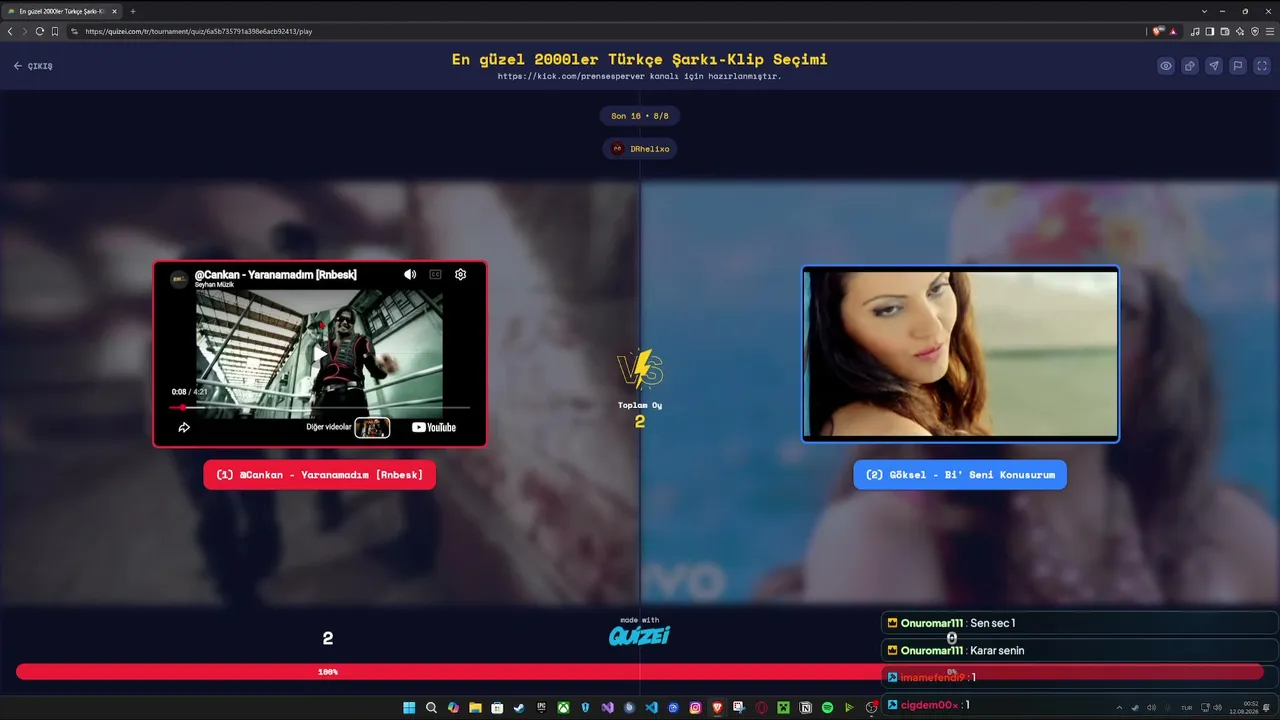This screenshot has height=720, width=1280.
Task: Open Visual Studio Code from the taskbar
Action: click(x=651, y=708)
